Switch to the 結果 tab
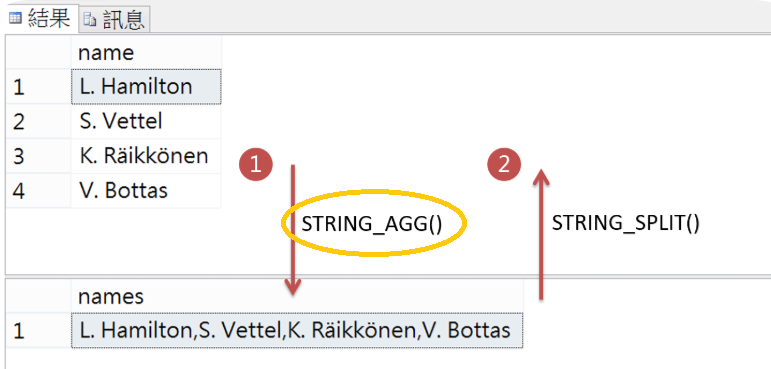Image resolution: width=771 pixels, height=369 pixels. pos(39,18)
